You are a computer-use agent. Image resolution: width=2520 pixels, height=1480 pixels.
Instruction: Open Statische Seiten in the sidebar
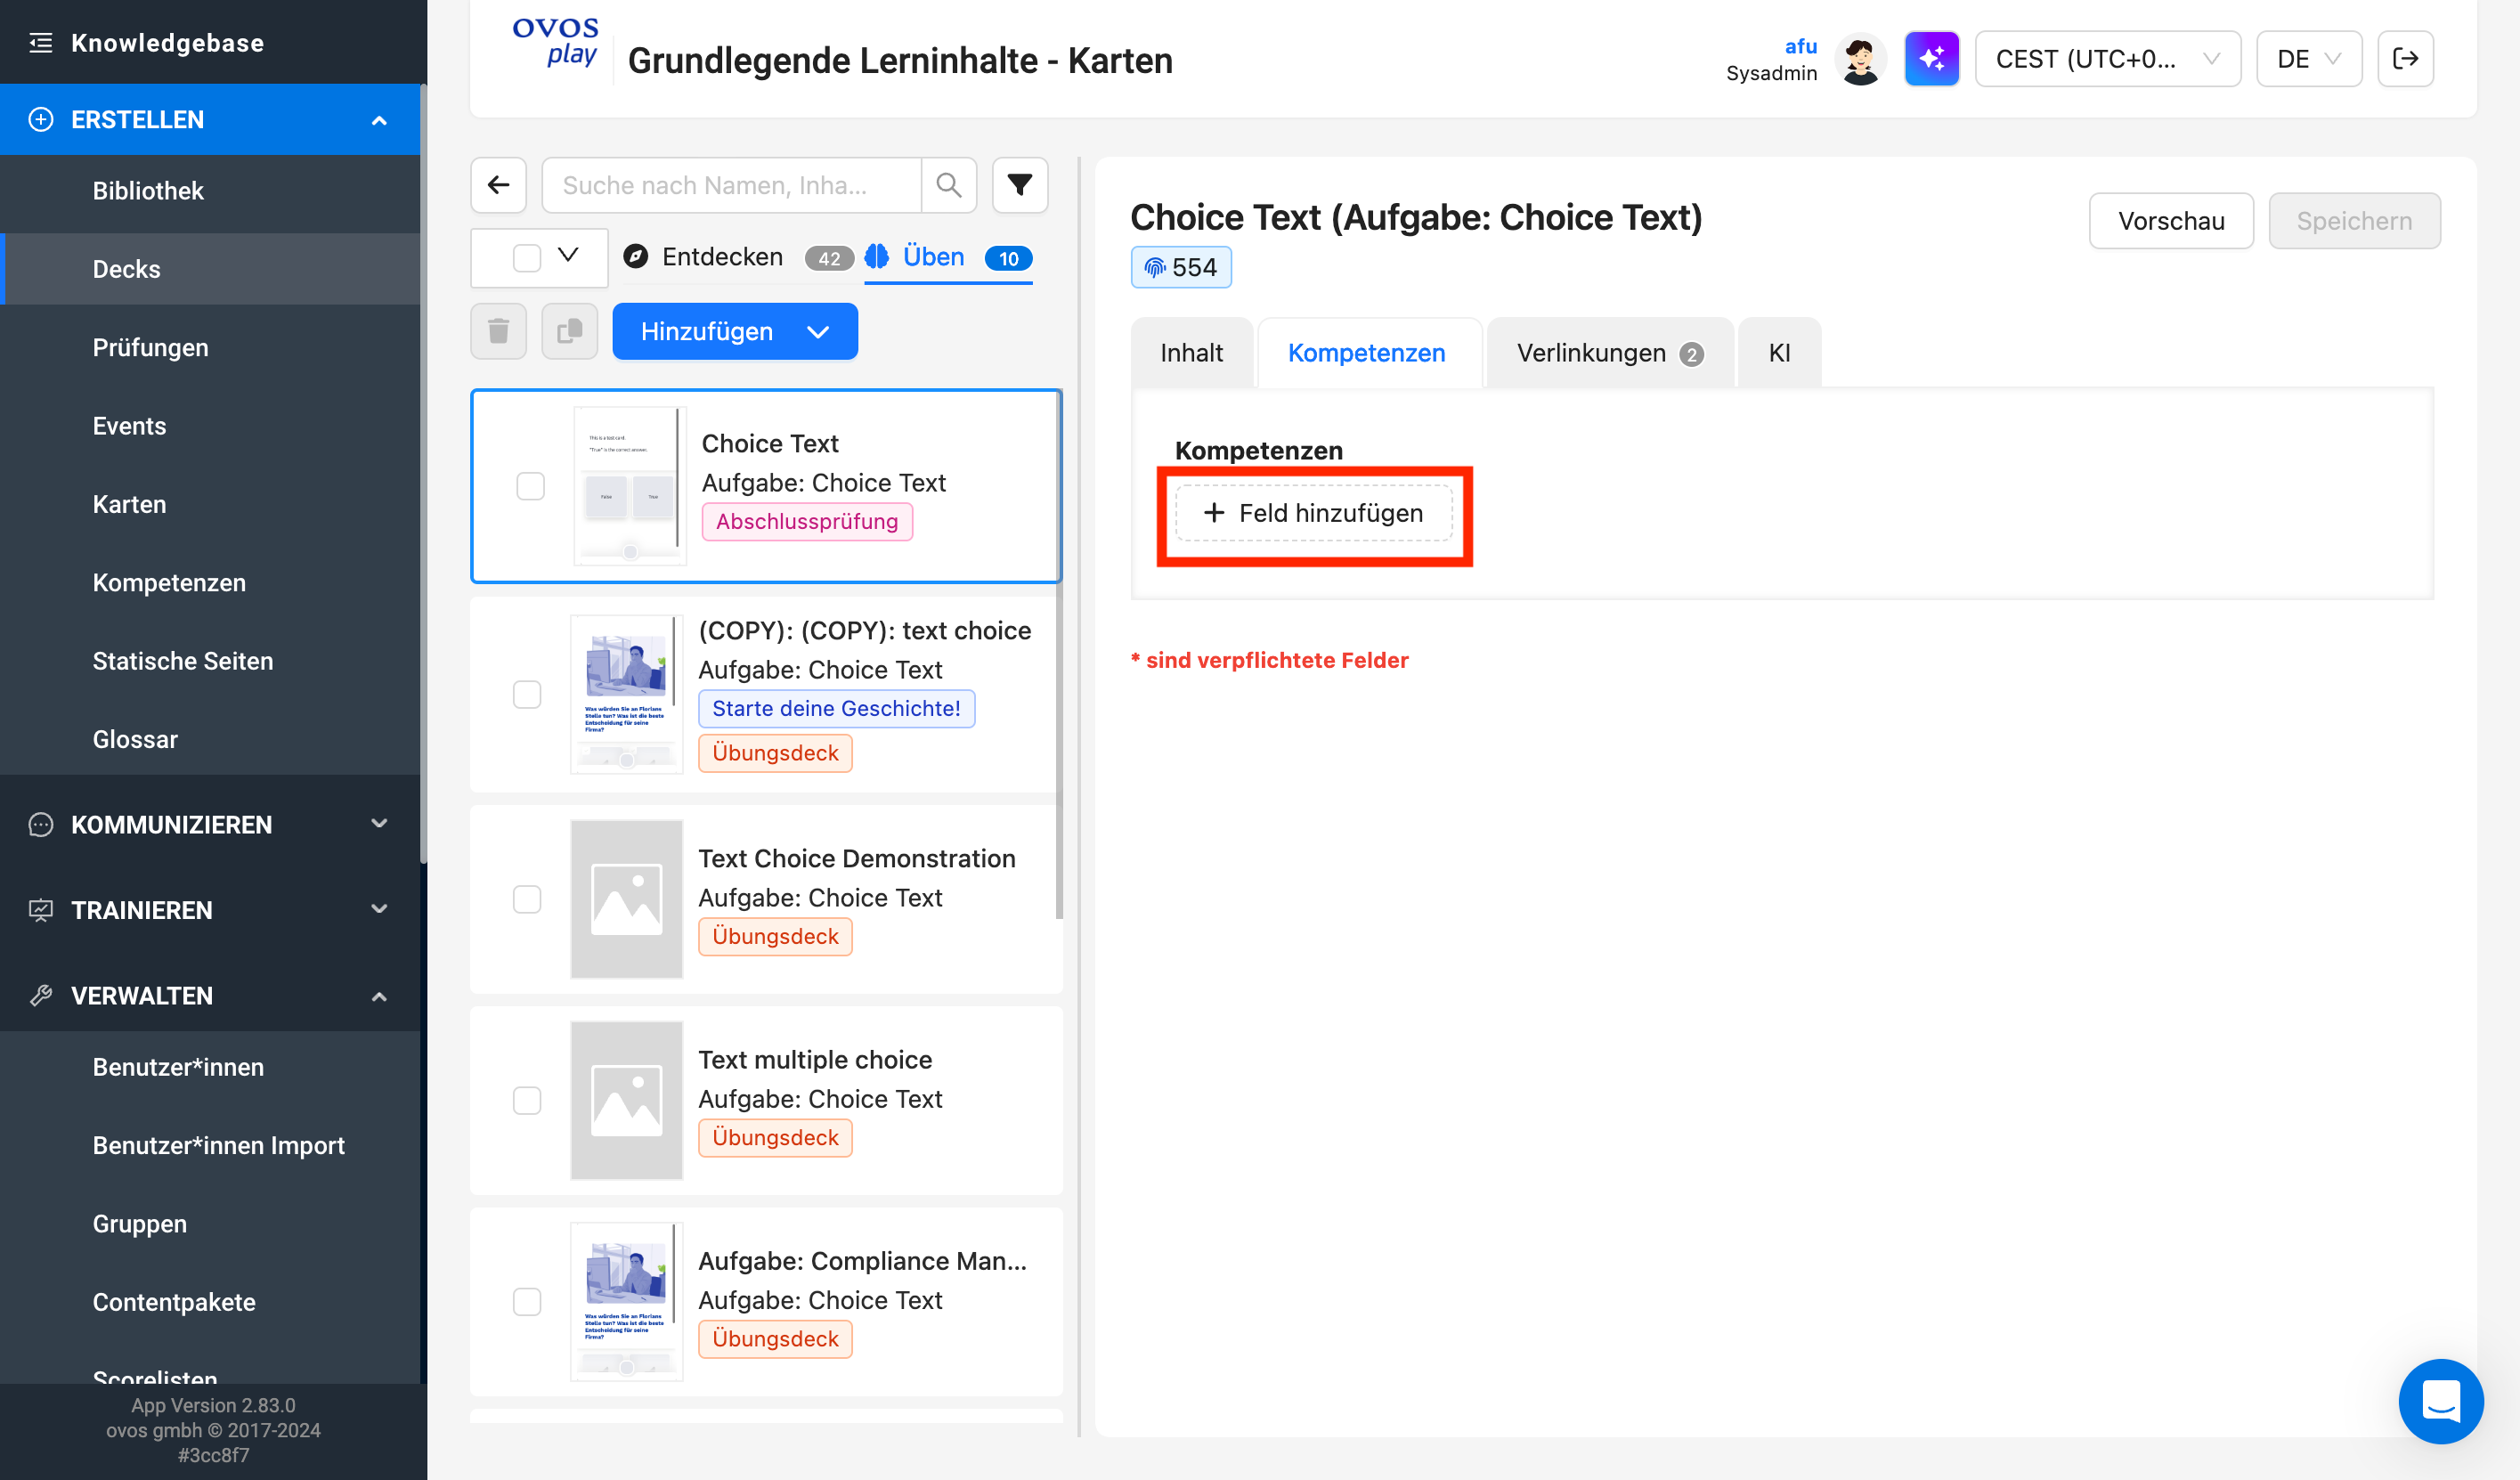(x=210, y=660)
